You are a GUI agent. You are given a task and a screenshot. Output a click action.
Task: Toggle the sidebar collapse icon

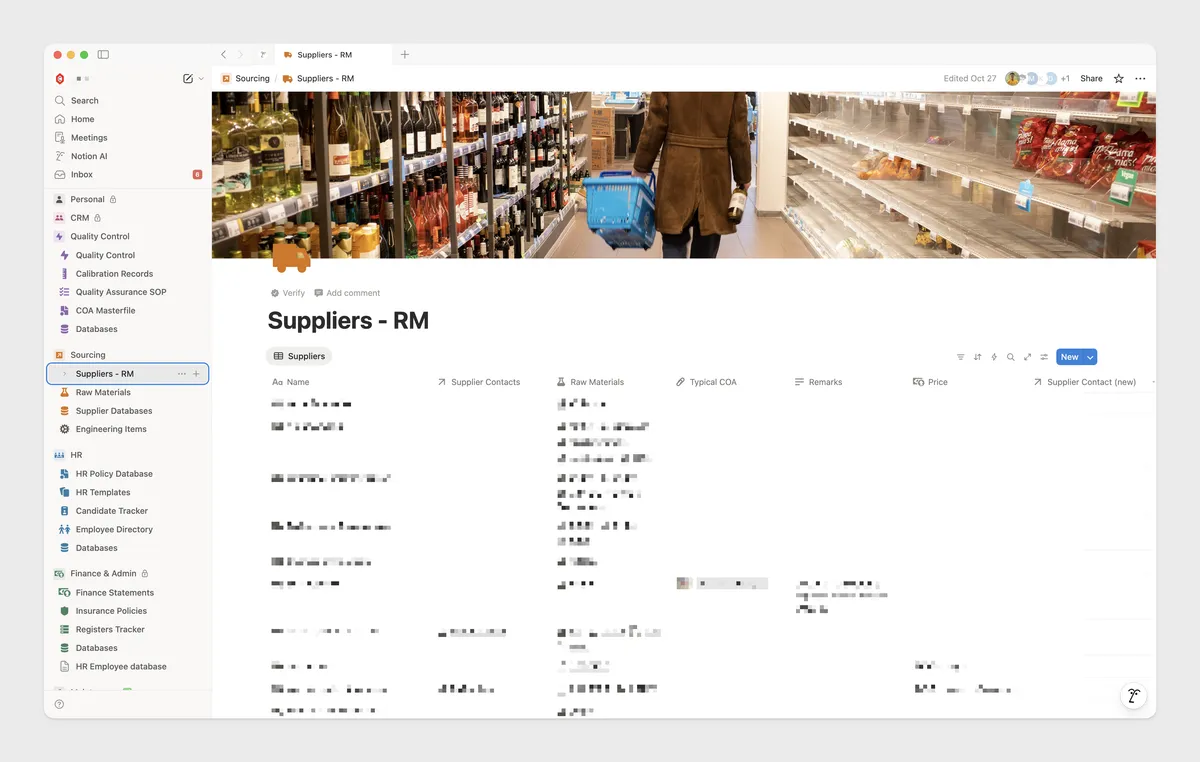coord(103,54)
